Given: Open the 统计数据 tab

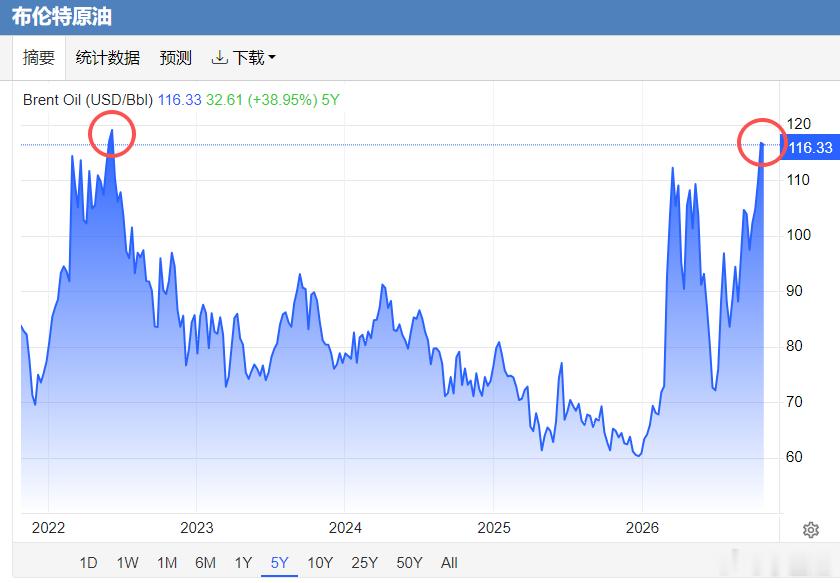Looking at the screenshot, I should [x=108, y=57].
